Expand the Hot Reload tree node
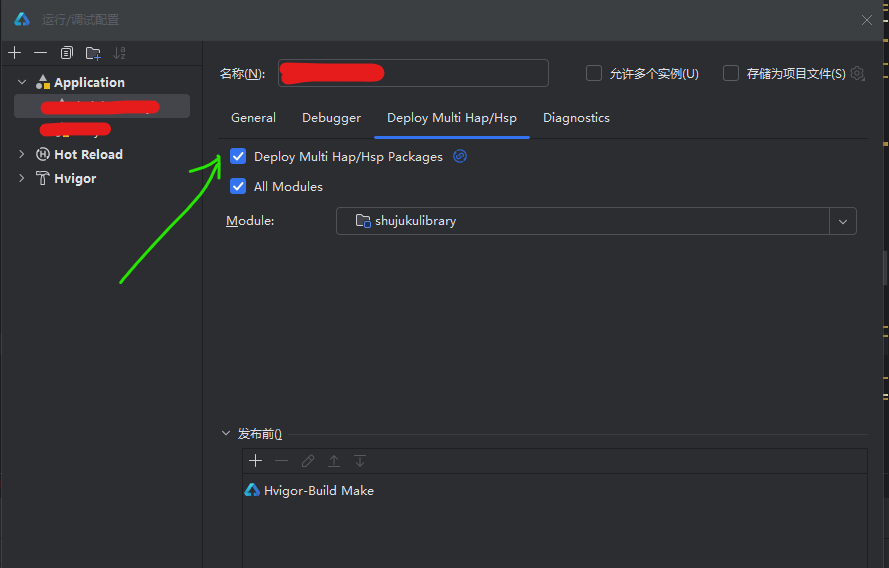Screen dimensions: 889x568 22,154
